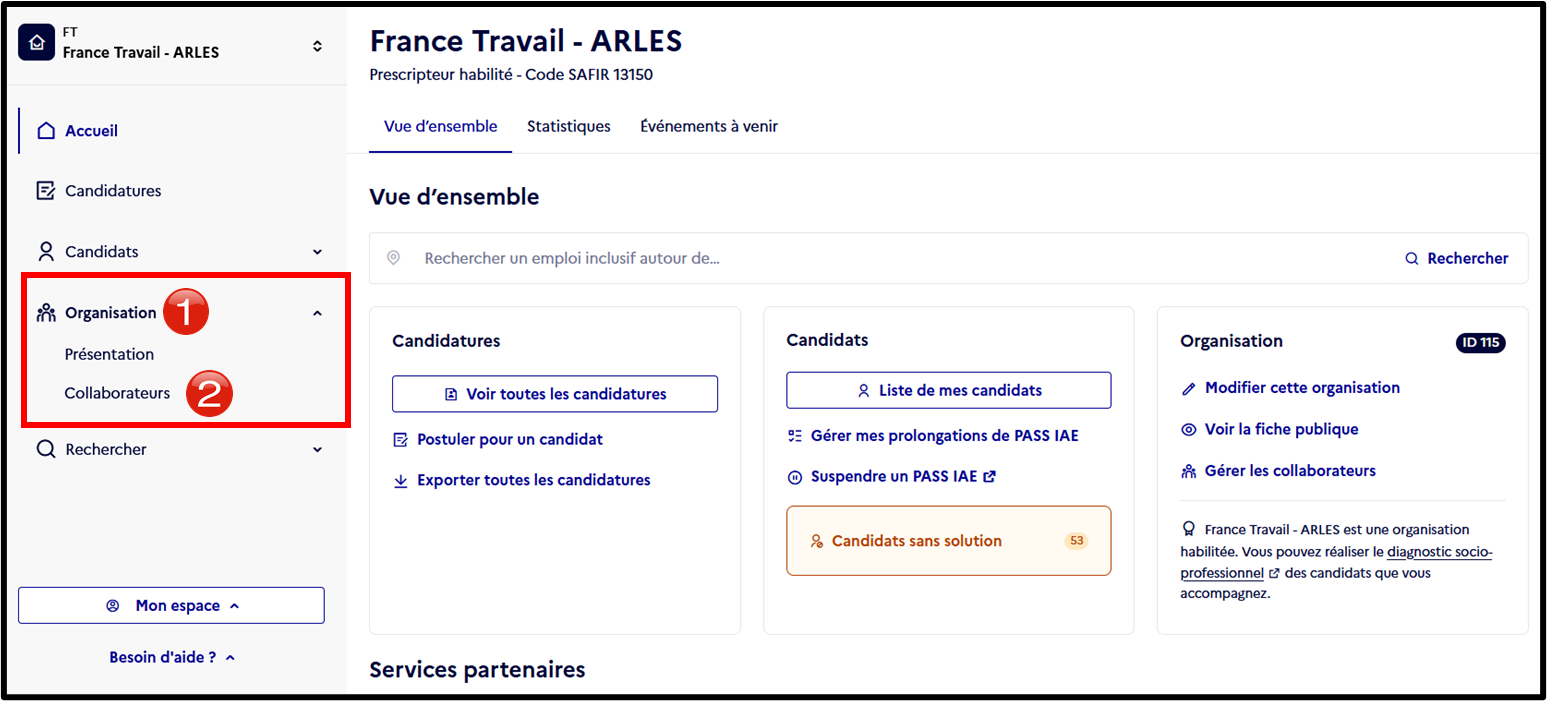The height and width of the screenshot is (701, 1547).
Task: Click the FT house logo icon
Action: pyautogui.click(x=37, y=44)
